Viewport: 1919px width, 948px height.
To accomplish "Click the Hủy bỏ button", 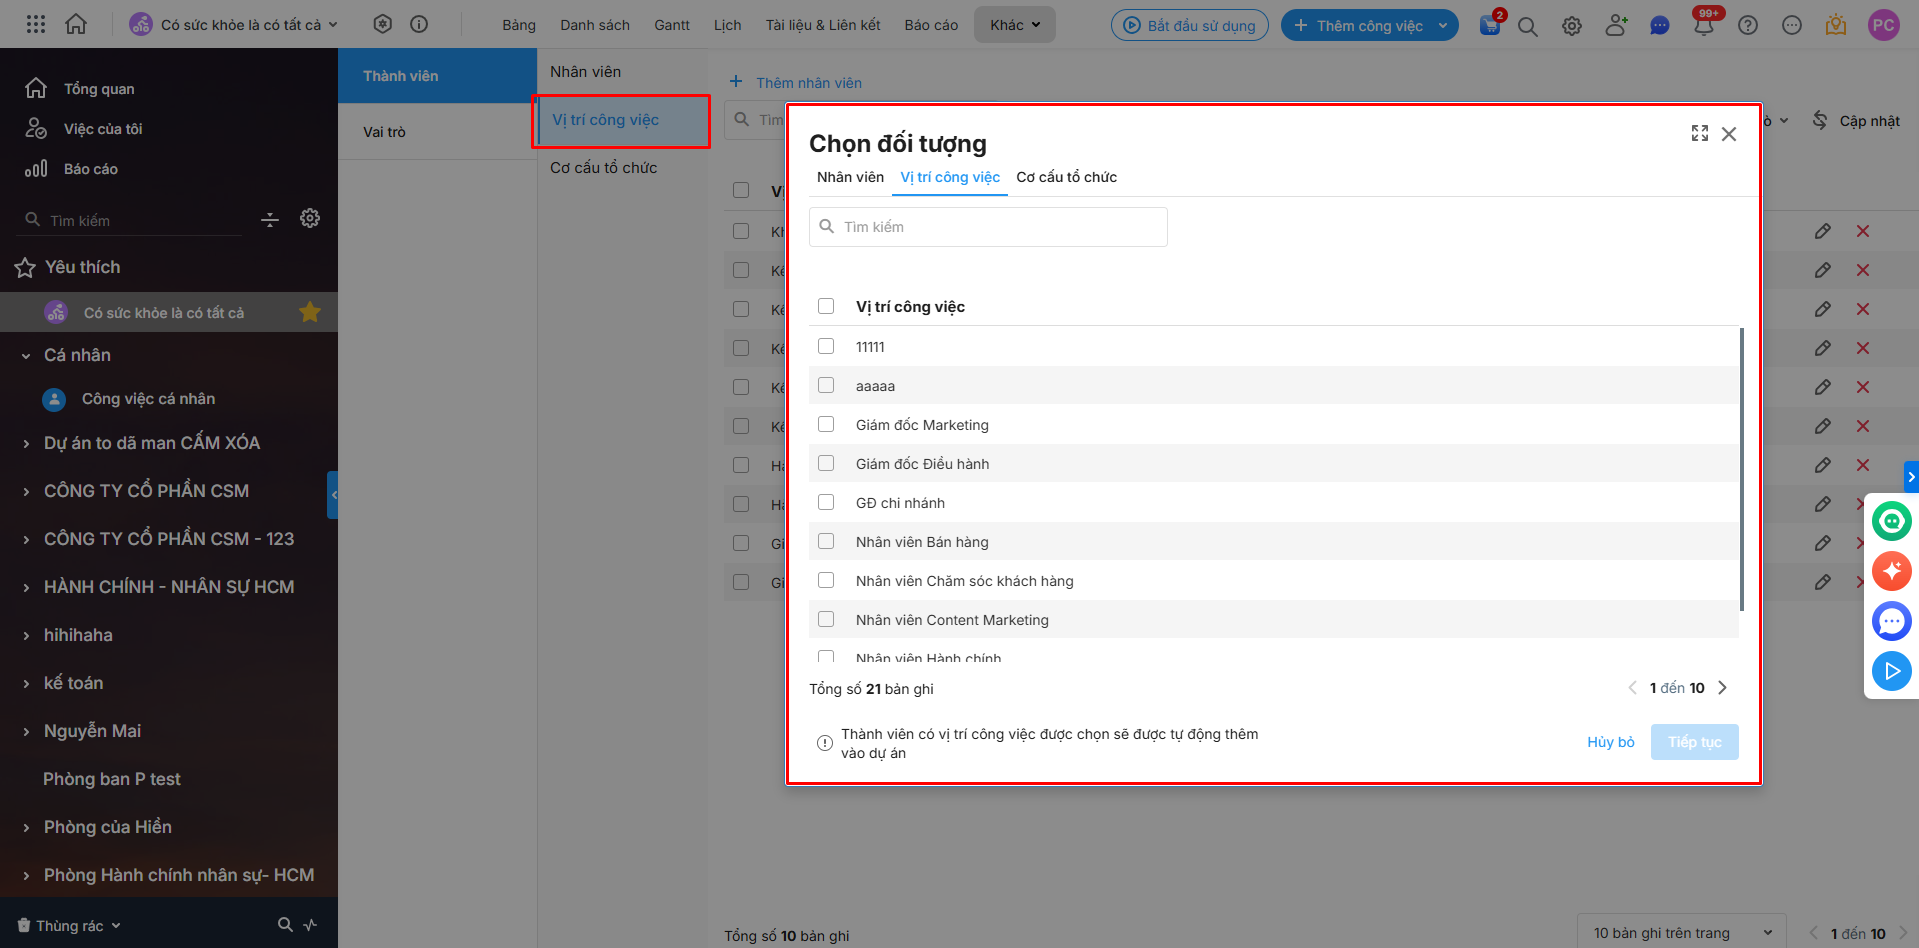I will tap(1610, 742).
